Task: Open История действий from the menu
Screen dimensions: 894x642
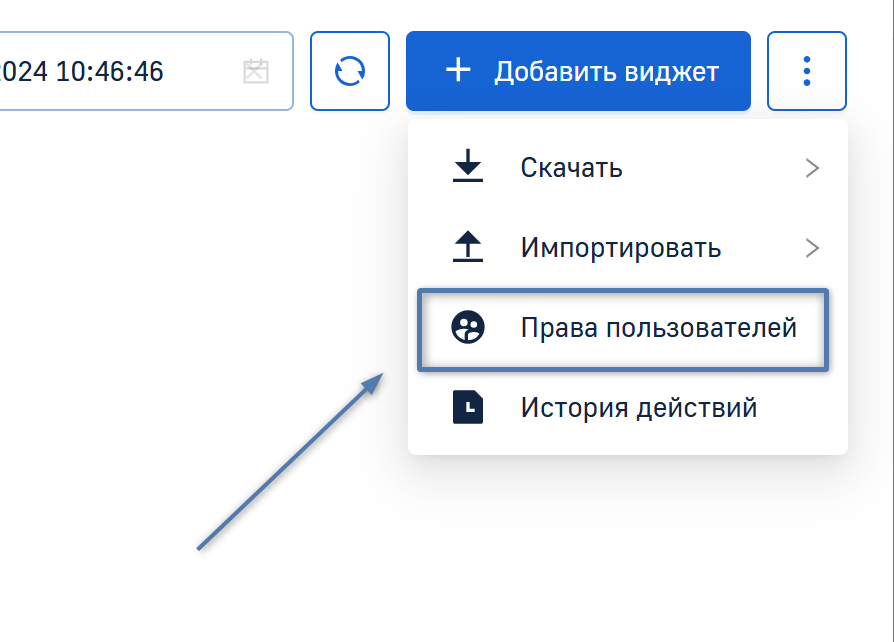Action: click(638, 408)
